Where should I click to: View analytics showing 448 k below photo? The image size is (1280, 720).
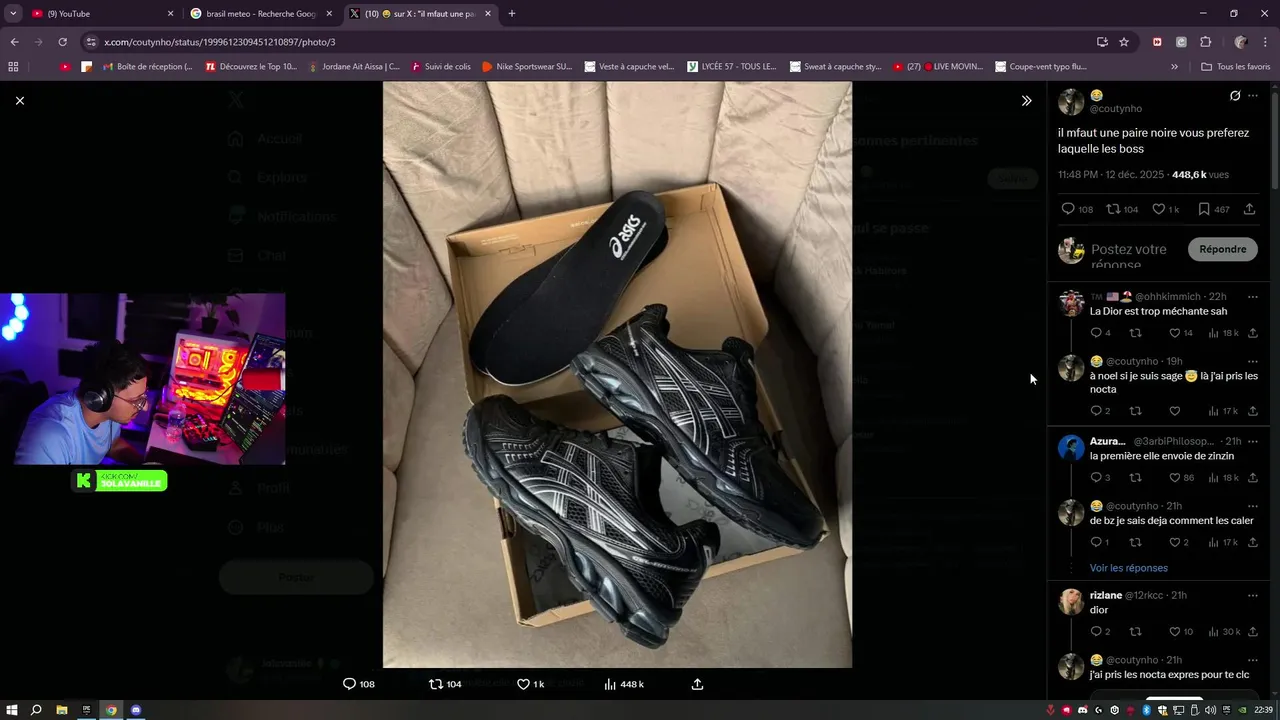click(624, 684)
